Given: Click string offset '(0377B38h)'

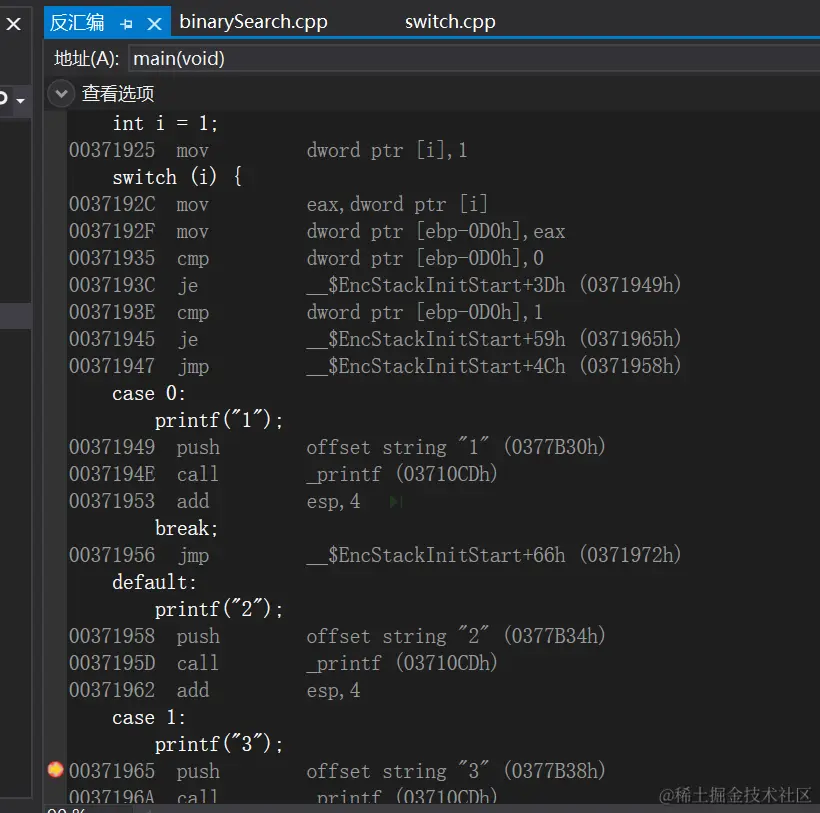Looking at the screenshot, I should (x=555, y=771).
